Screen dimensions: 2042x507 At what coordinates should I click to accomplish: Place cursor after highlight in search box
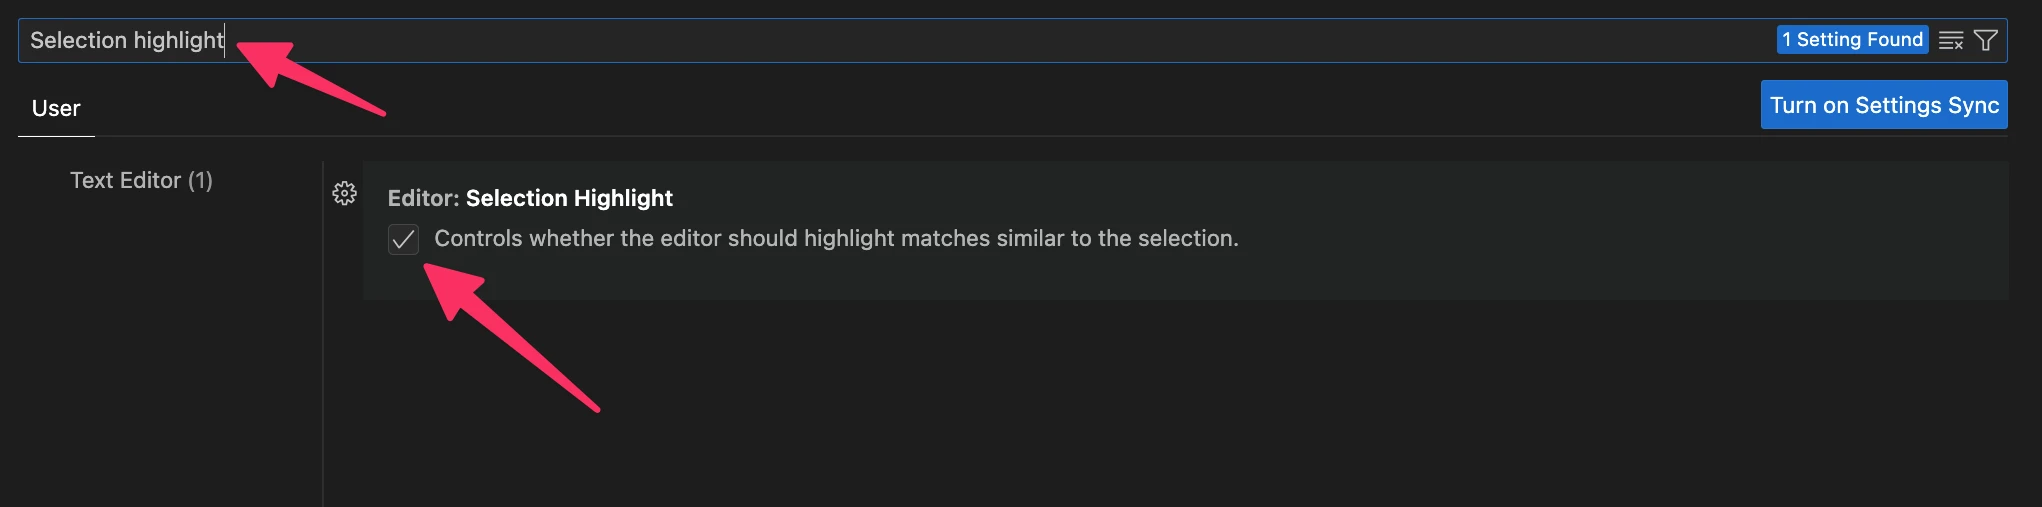click(226, 41)
